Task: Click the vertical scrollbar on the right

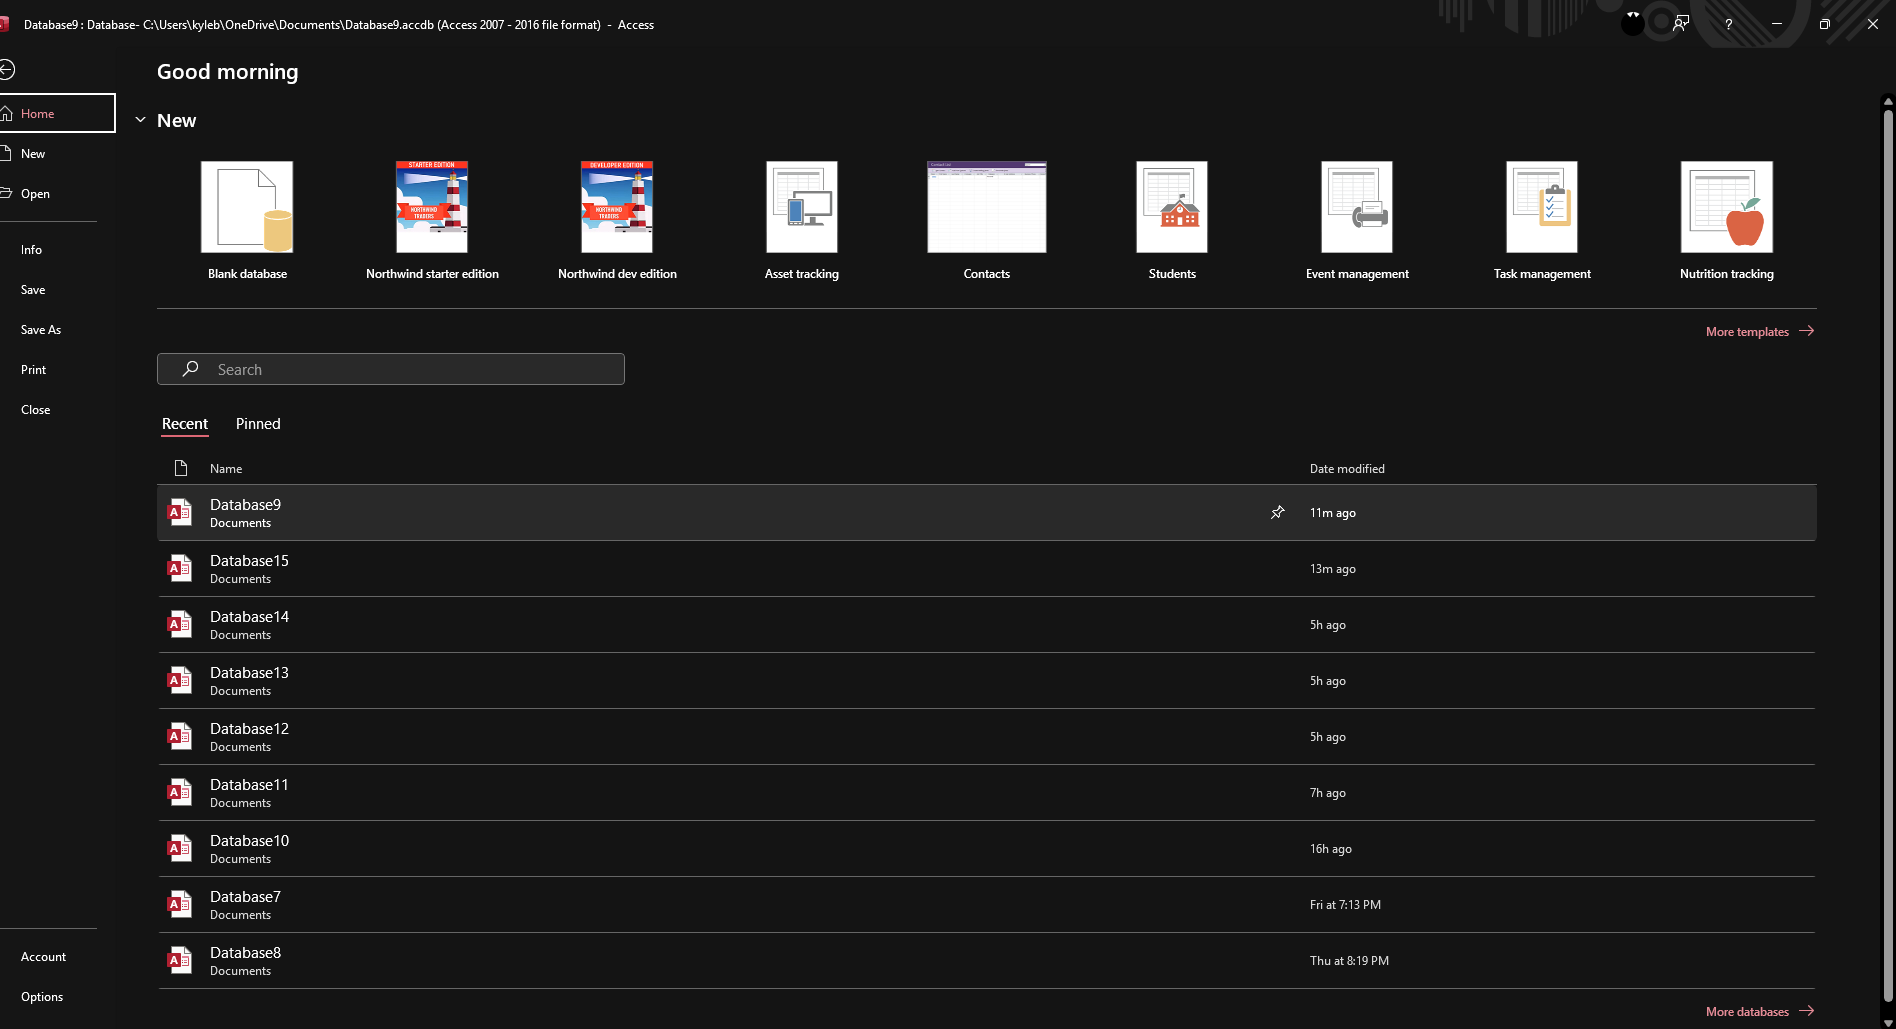Action: 1888,555
